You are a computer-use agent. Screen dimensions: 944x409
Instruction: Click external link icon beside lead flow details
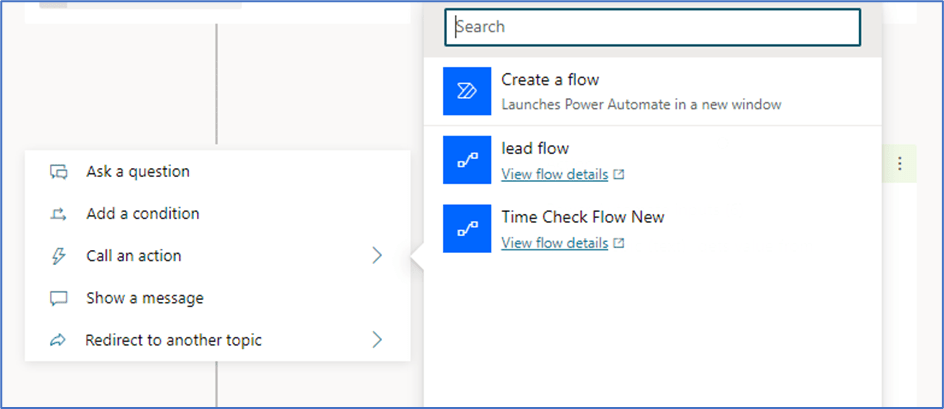click(619, 174)
